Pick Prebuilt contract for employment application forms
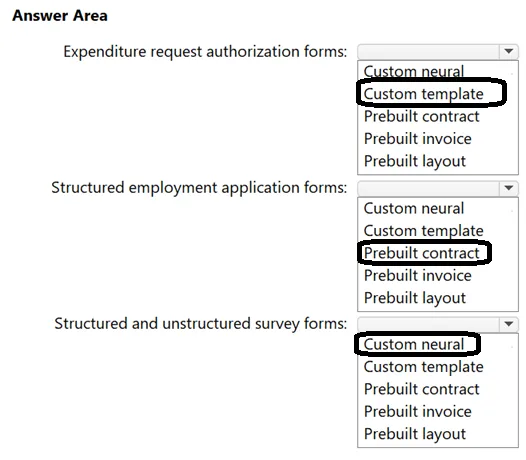Image resolution: width=526 pixels, height=460 pixels. [421, 253]
